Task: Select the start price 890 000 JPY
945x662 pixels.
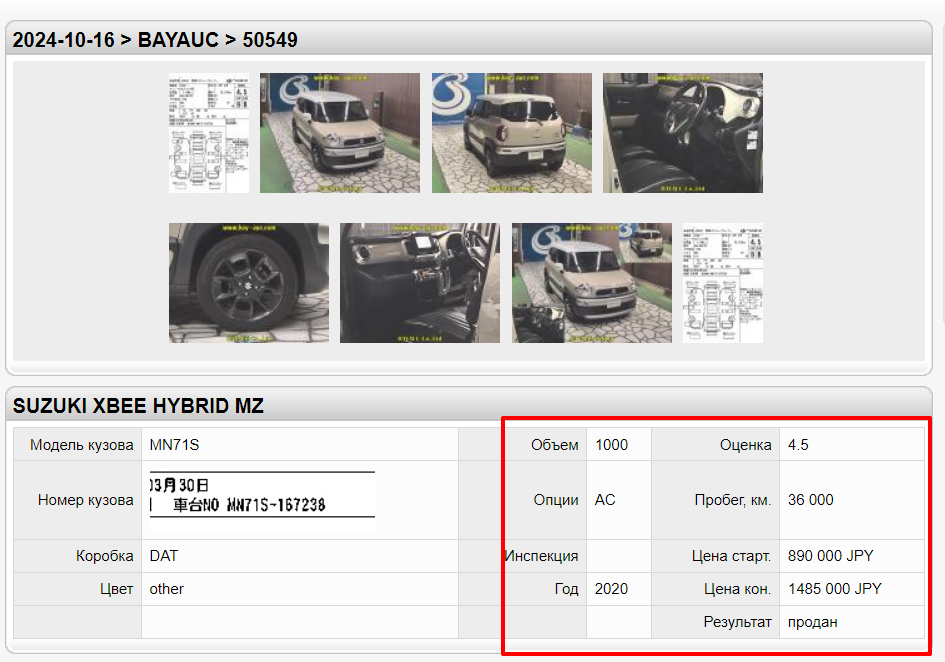Action: pyautogui.click(x=830, y=556)
